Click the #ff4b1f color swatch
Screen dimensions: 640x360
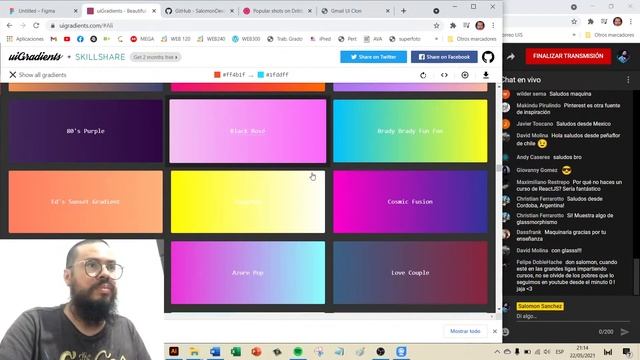click(x=217, y=75)
